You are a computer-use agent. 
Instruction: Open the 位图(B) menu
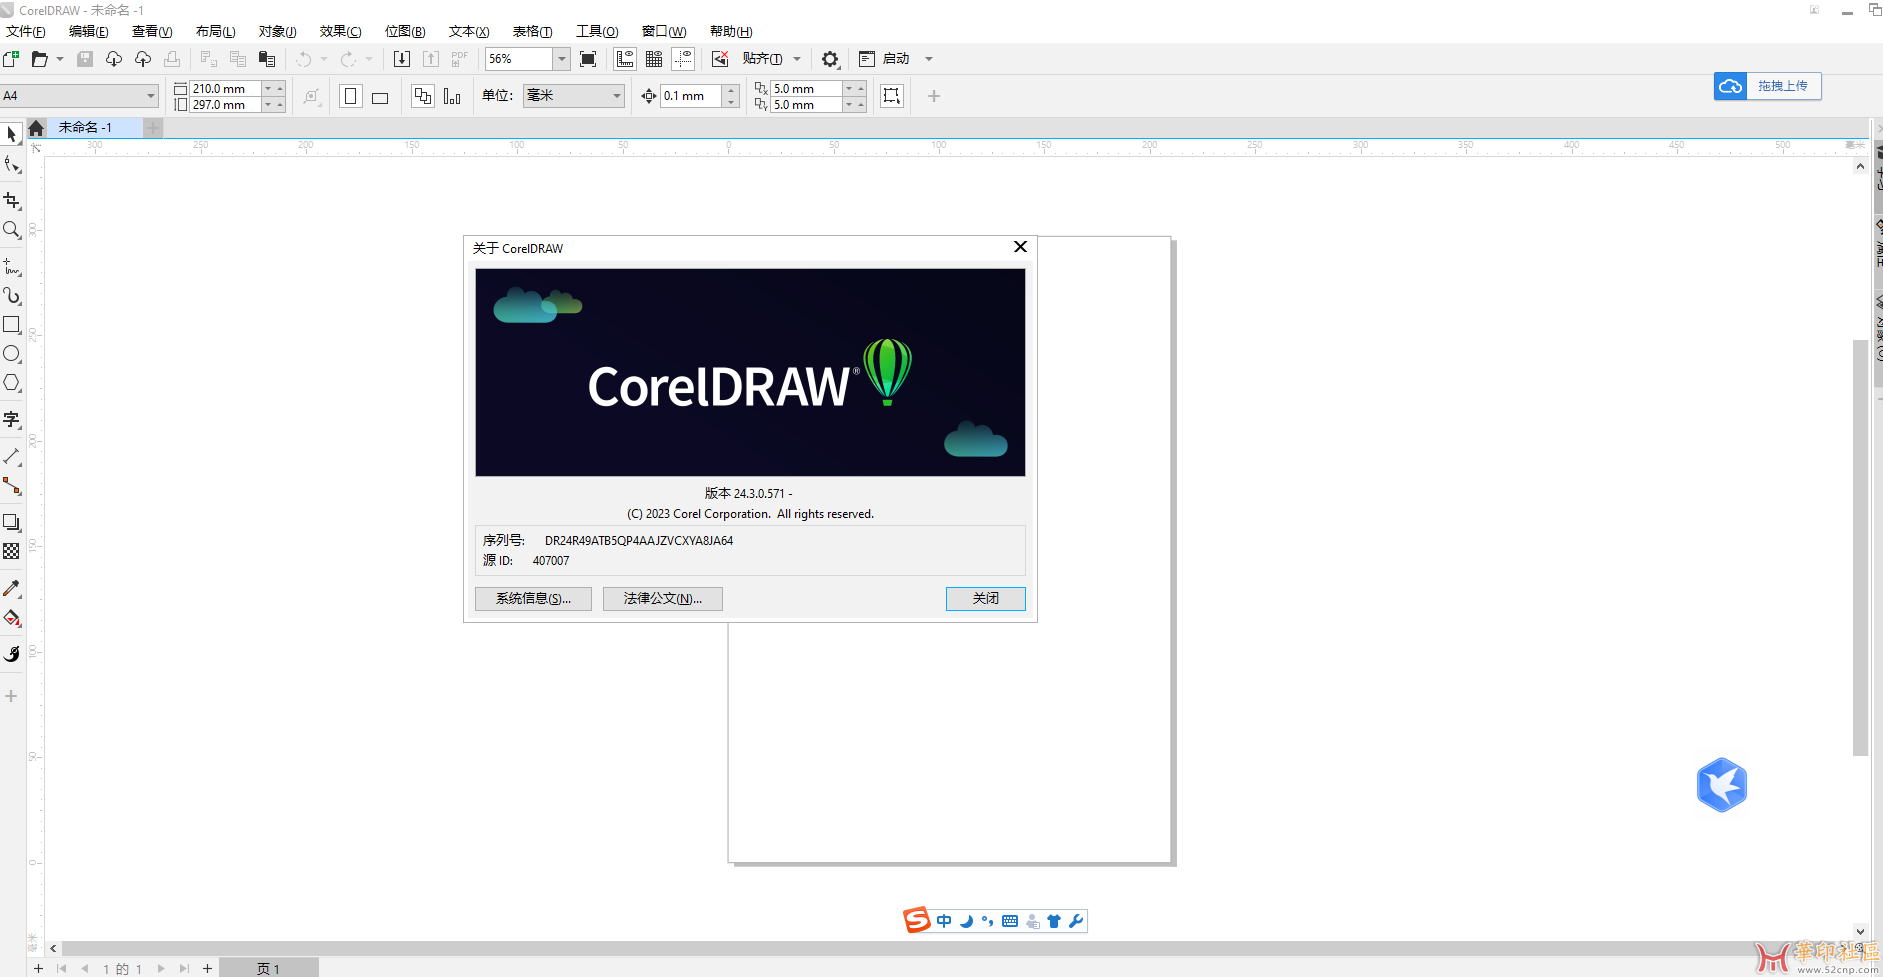click(x=405, y=31)
